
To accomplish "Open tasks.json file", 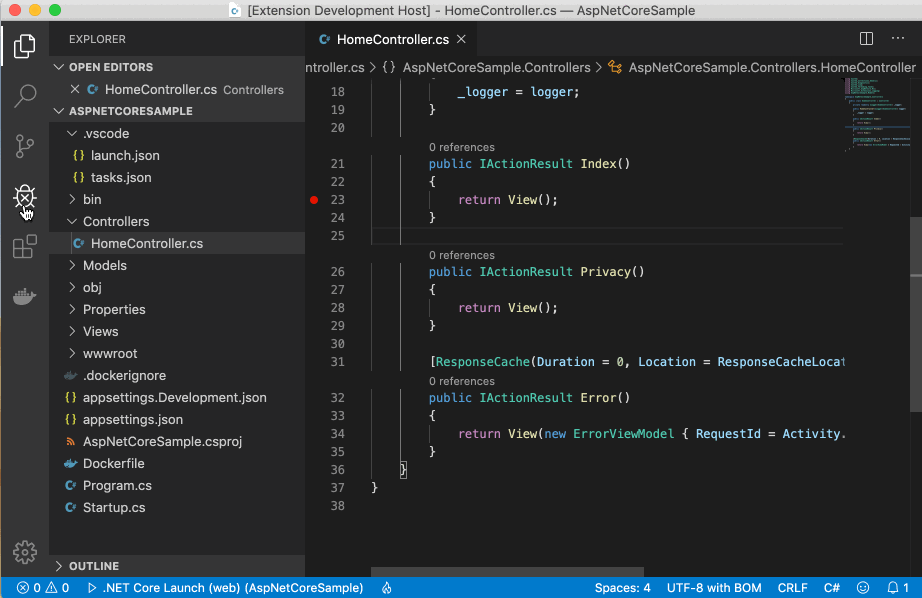I will click(x=177, y=178).
